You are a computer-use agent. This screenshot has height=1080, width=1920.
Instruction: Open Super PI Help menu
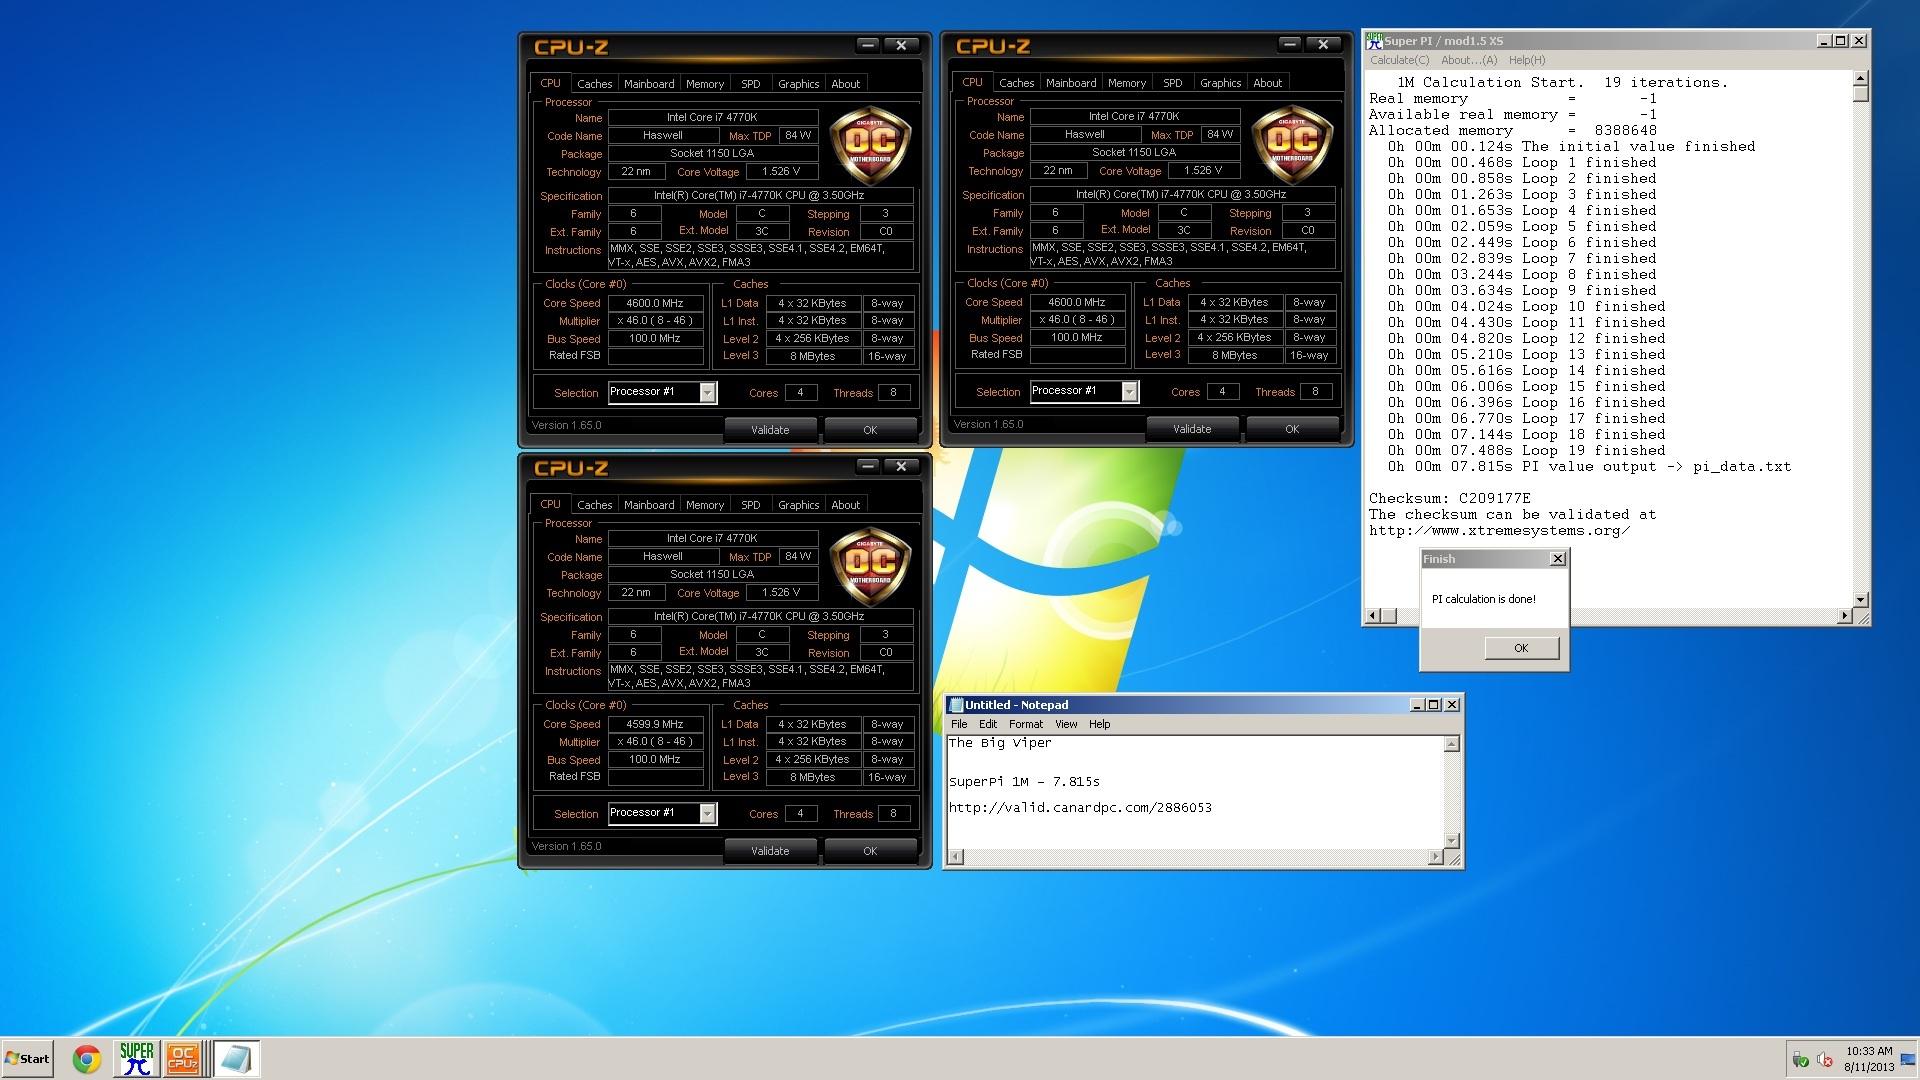click(1526, 60)
